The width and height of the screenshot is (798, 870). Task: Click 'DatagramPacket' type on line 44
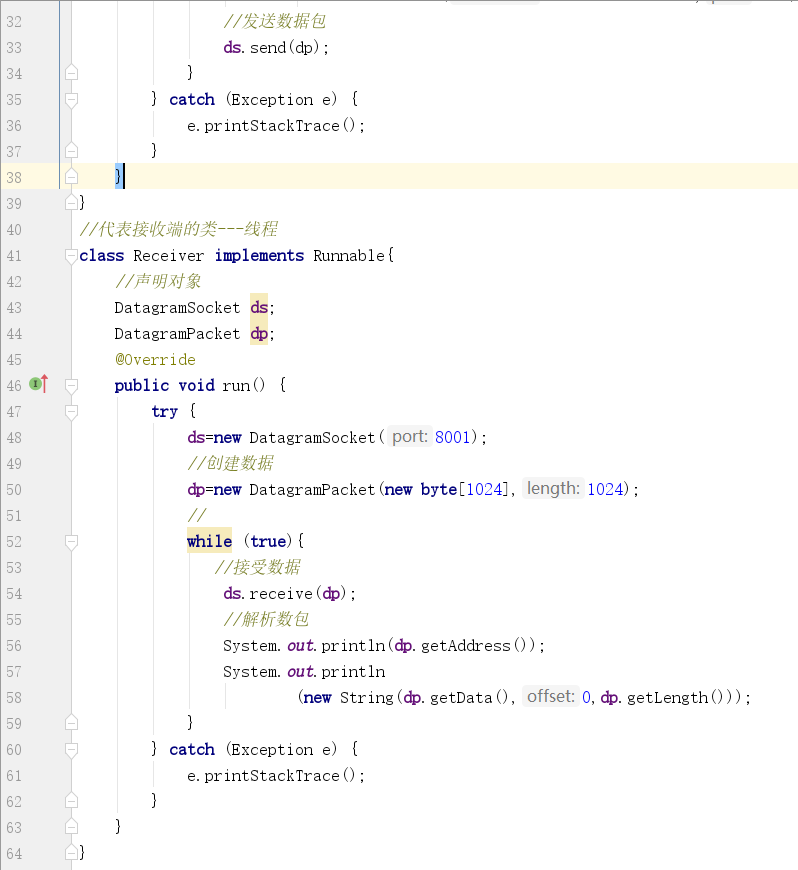click(177, 333)
